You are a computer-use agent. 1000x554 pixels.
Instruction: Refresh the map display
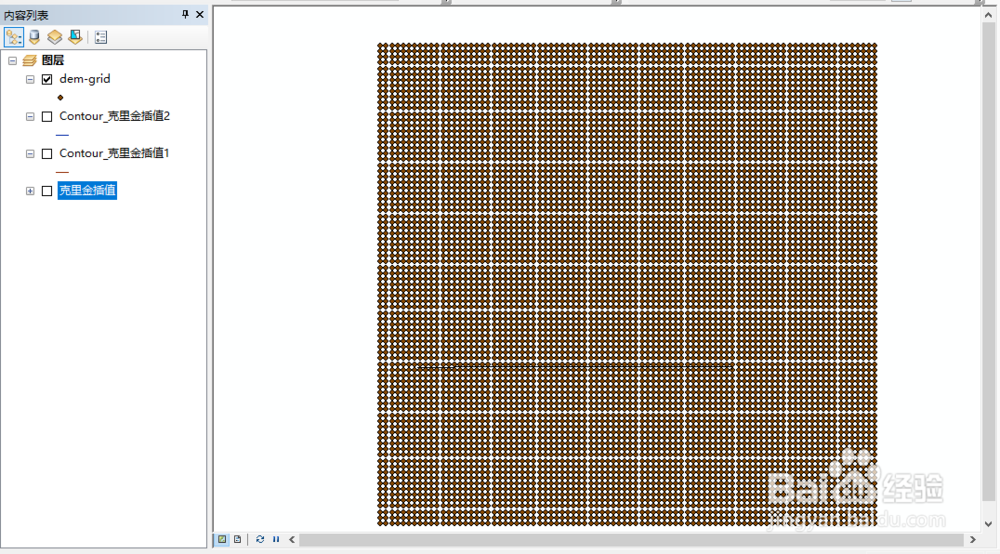click(260, 539)
